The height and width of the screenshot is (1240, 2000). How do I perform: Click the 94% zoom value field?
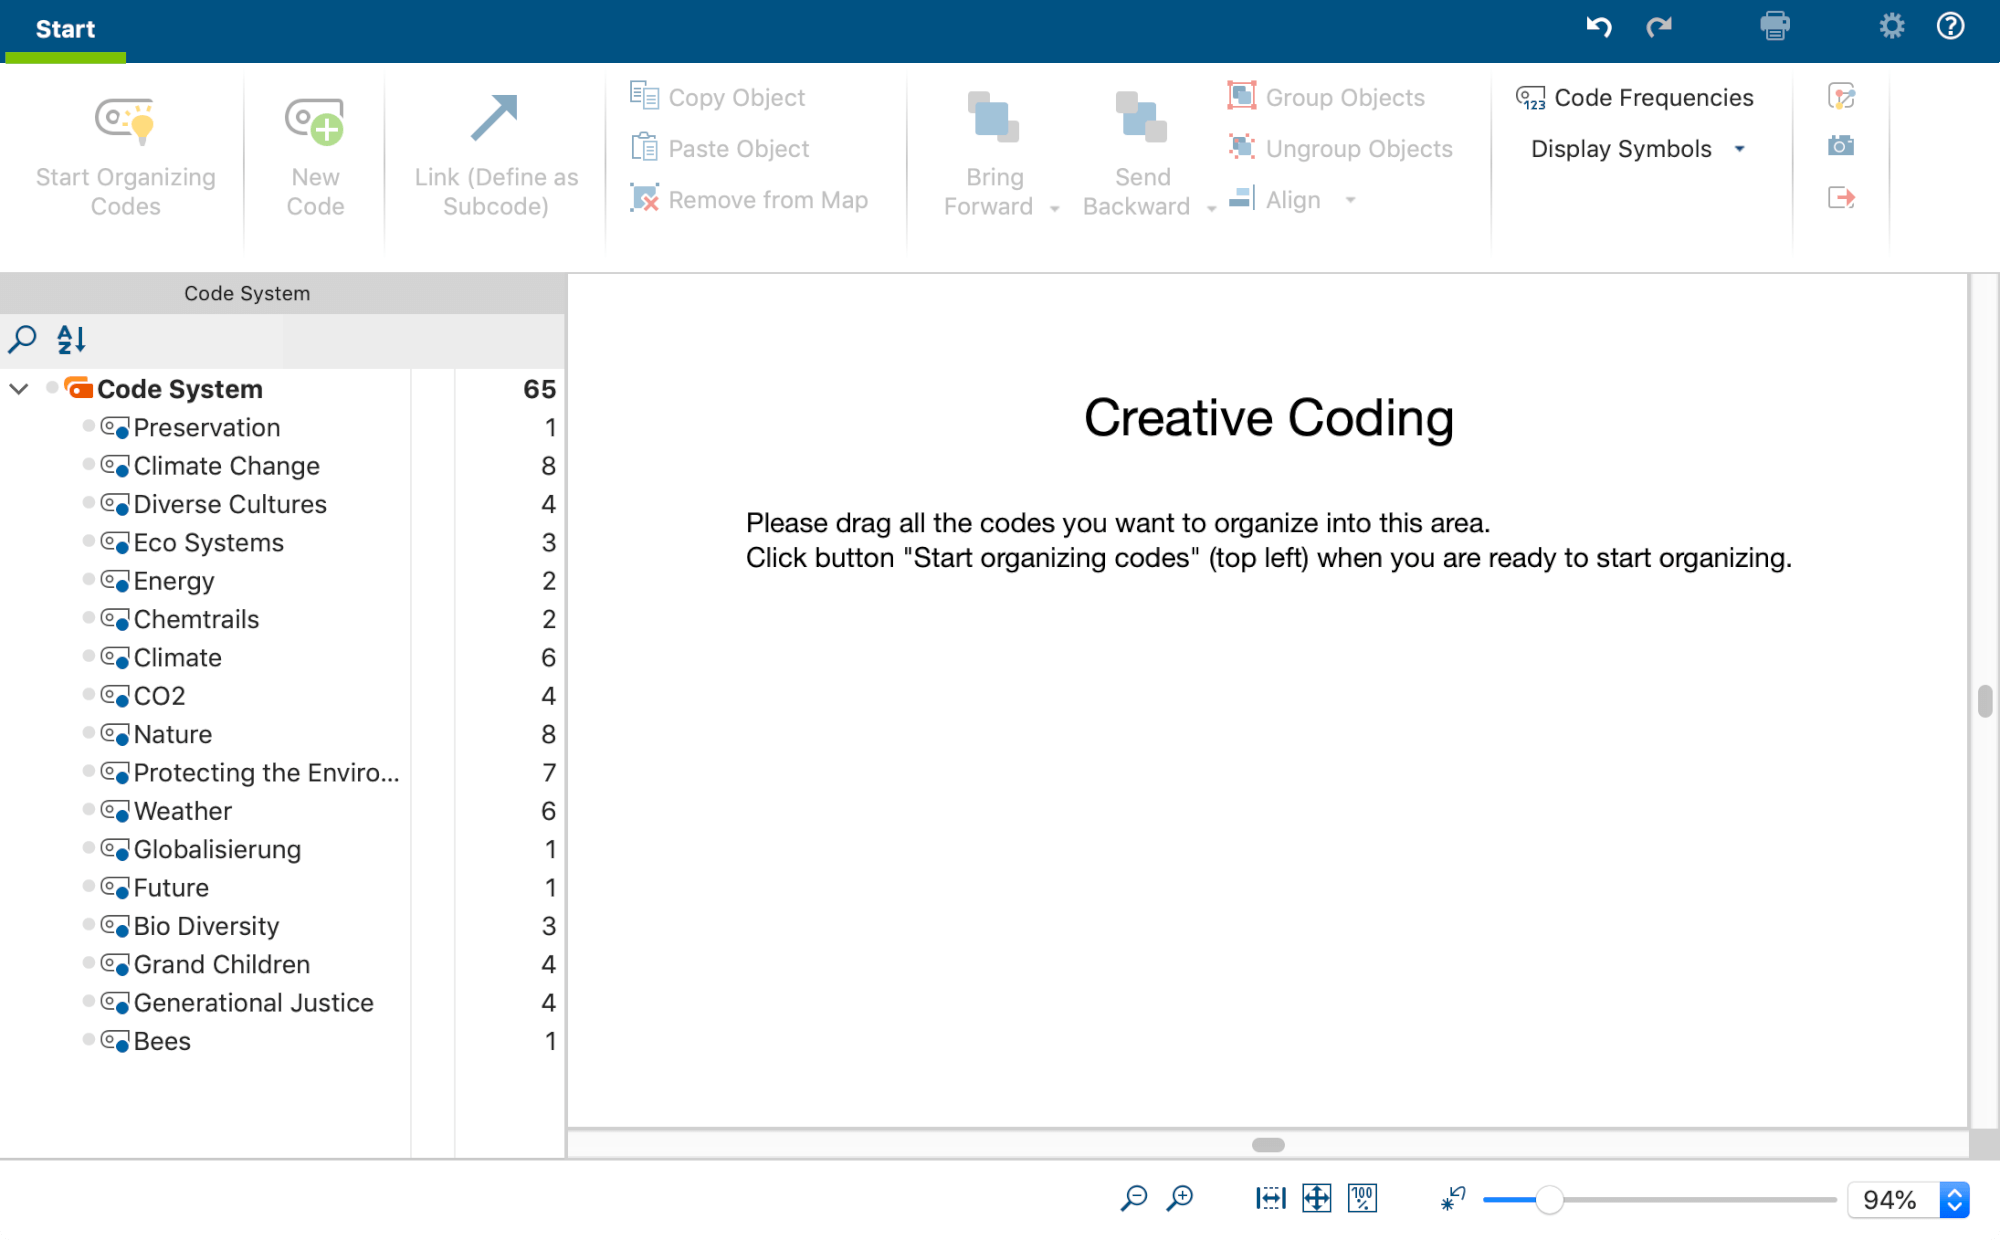click(x=1894, y=1199)
